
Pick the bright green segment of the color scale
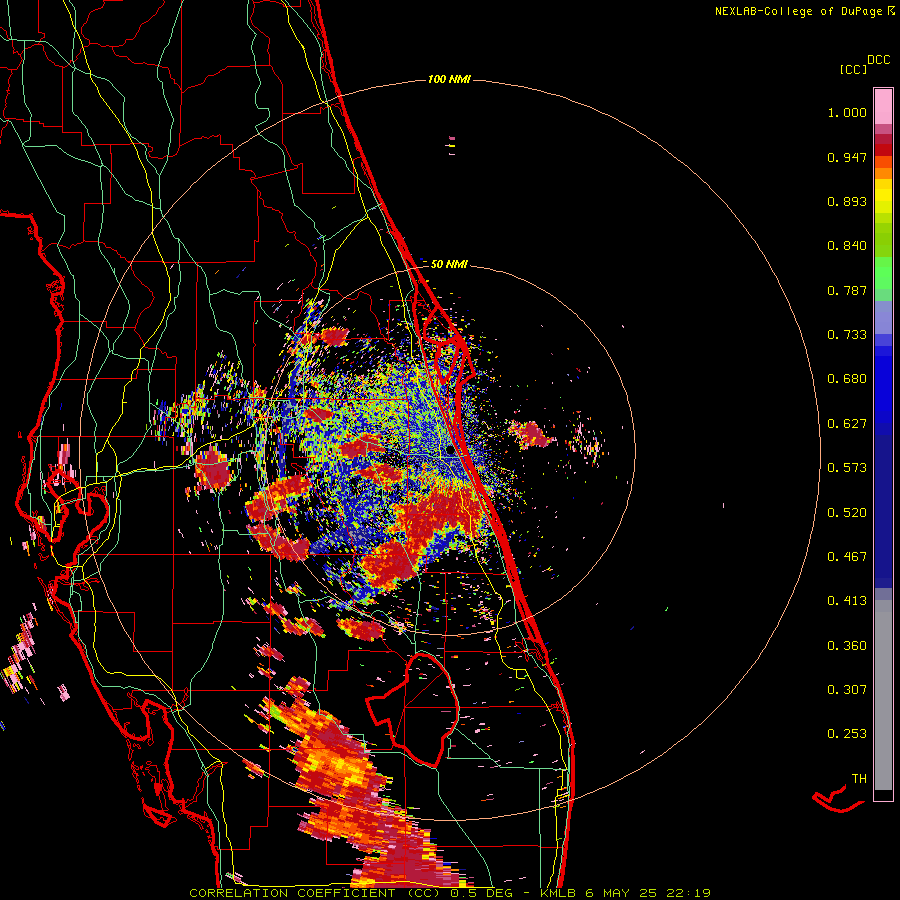click(x=883, y=273)
